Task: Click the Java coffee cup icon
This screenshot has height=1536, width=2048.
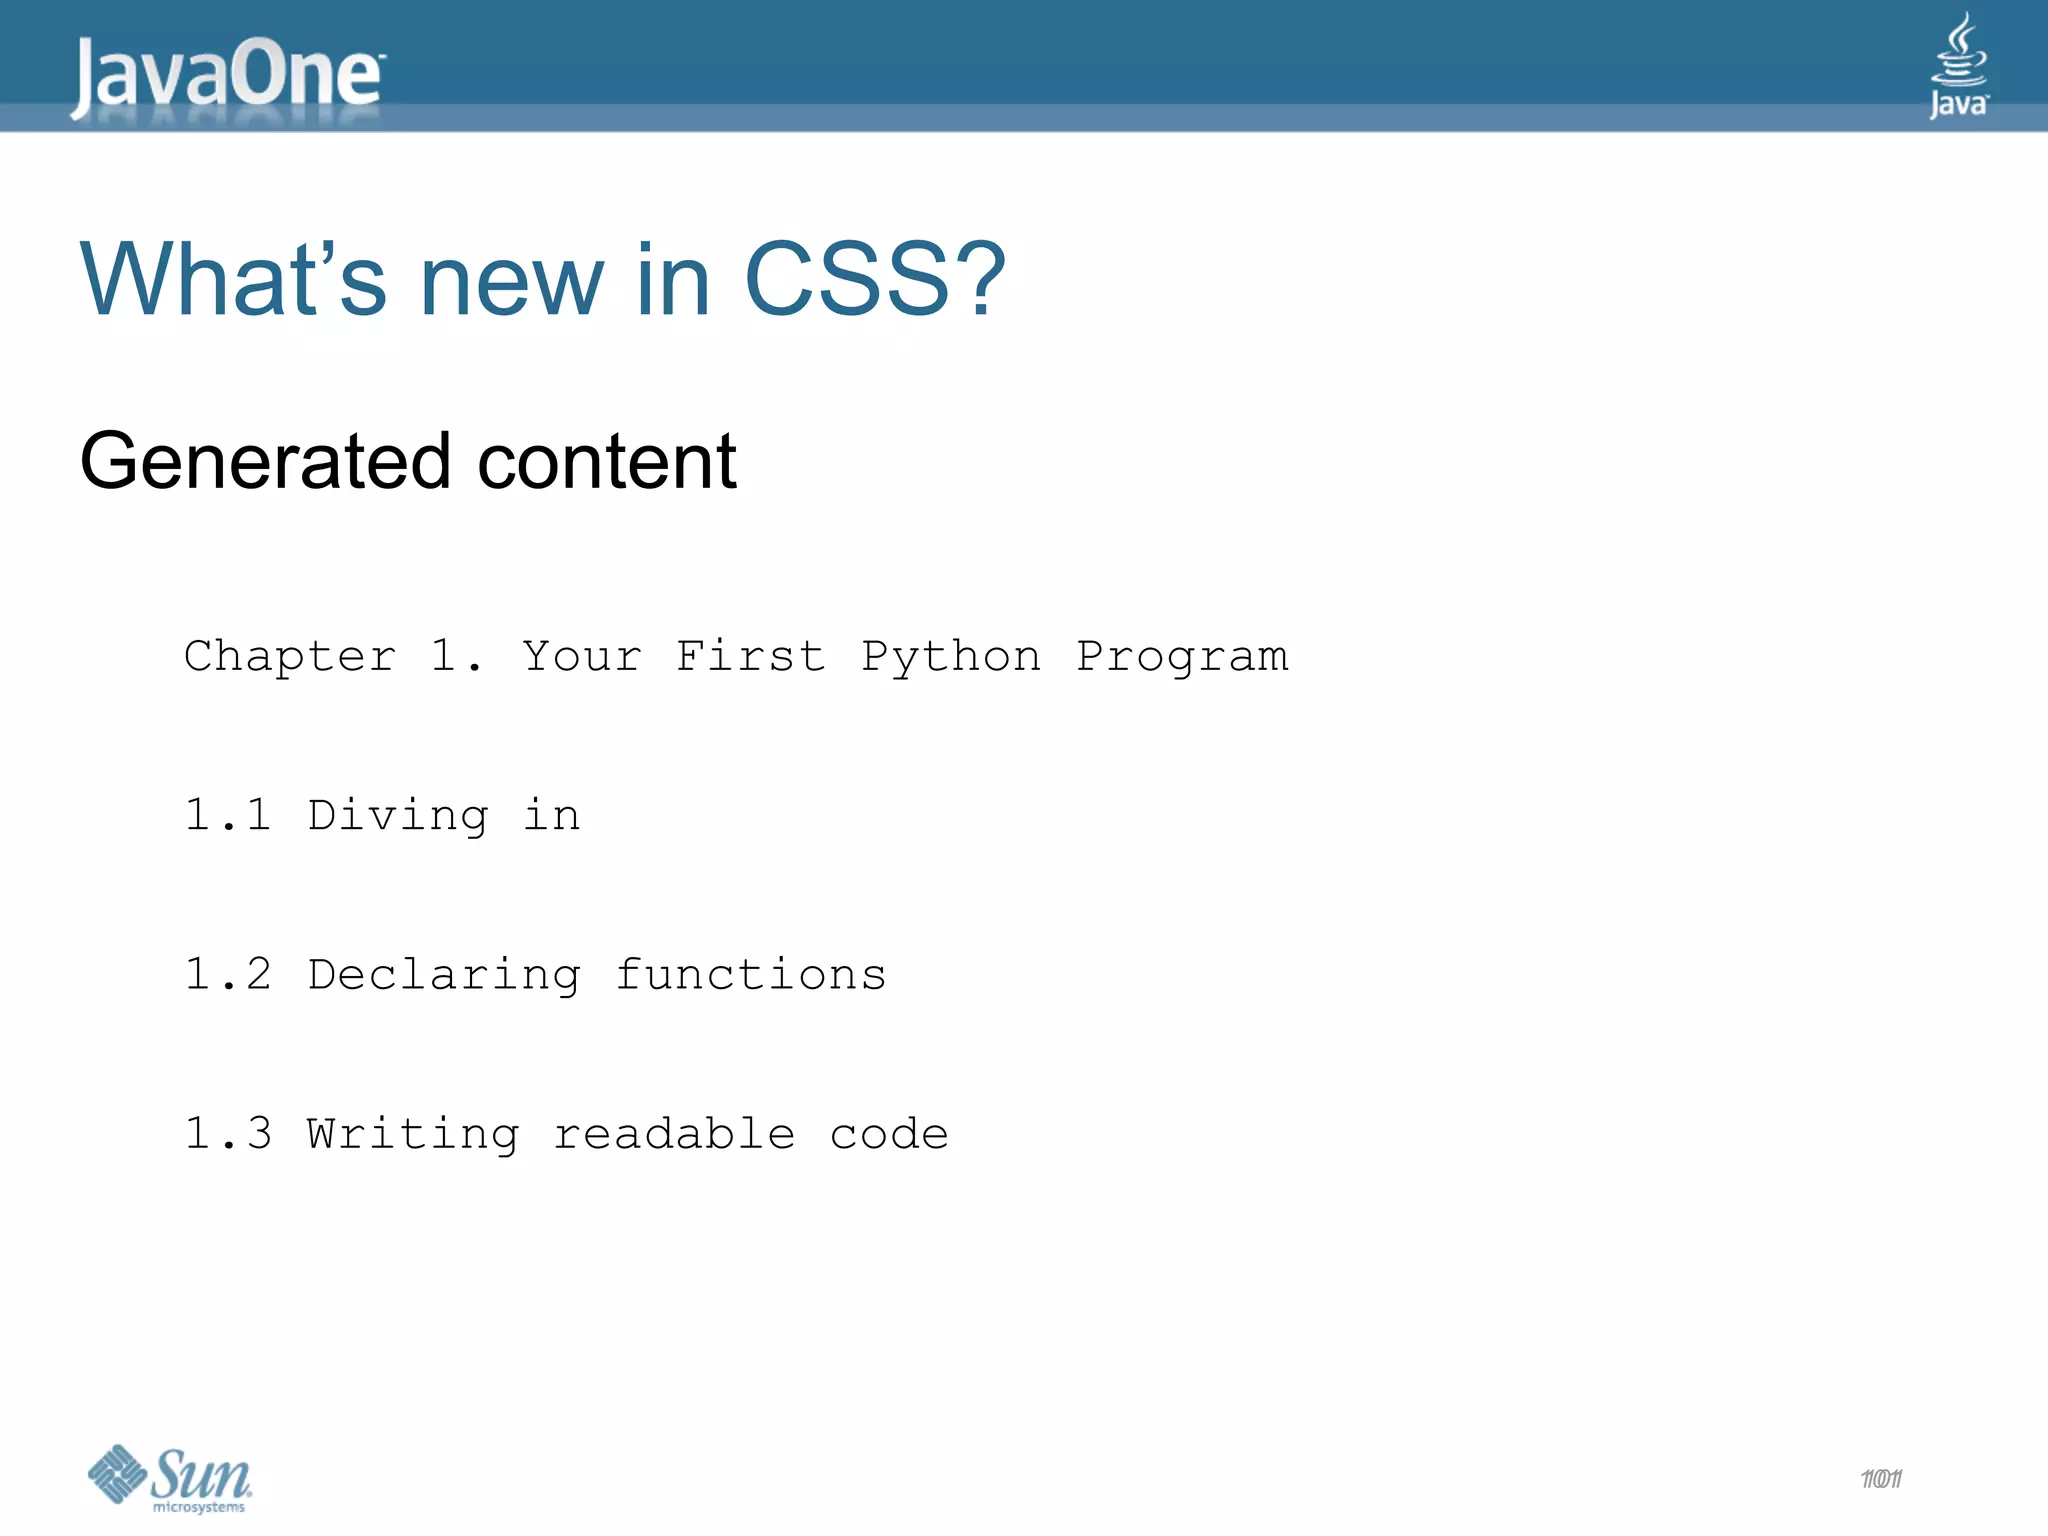Action: [1959, 50]
